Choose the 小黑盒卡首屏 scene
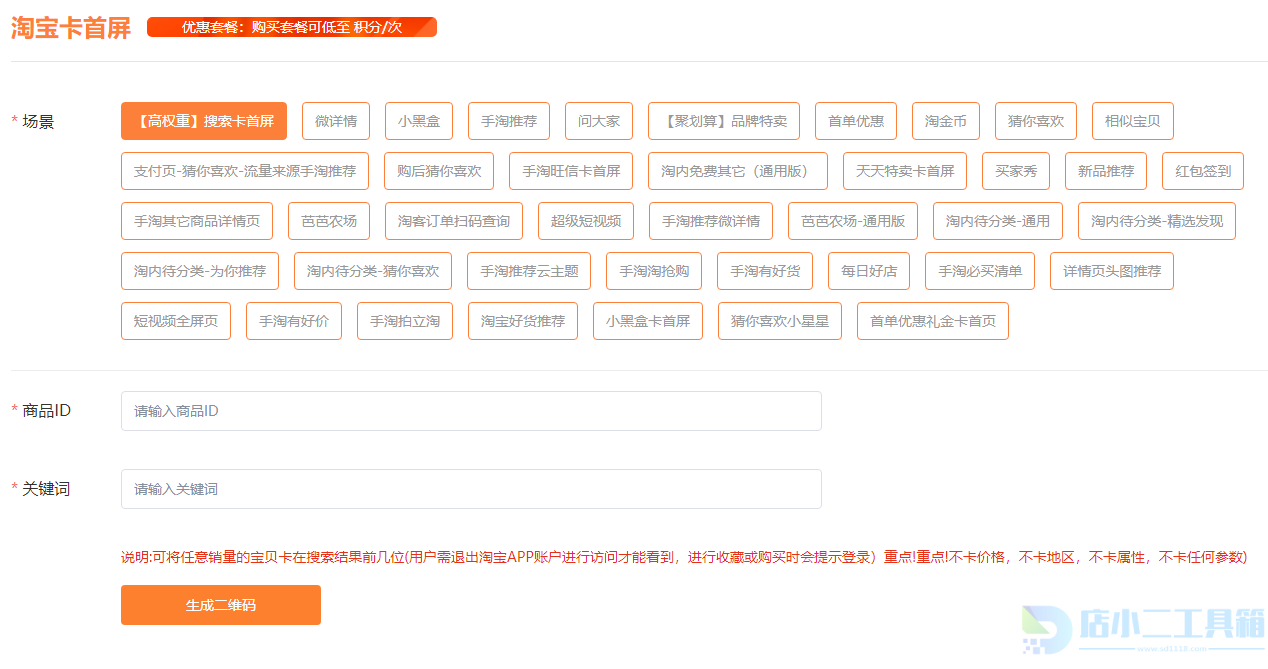Image resolution: width=1268 pixels, height=669 pixels. [x=648, y=321]
